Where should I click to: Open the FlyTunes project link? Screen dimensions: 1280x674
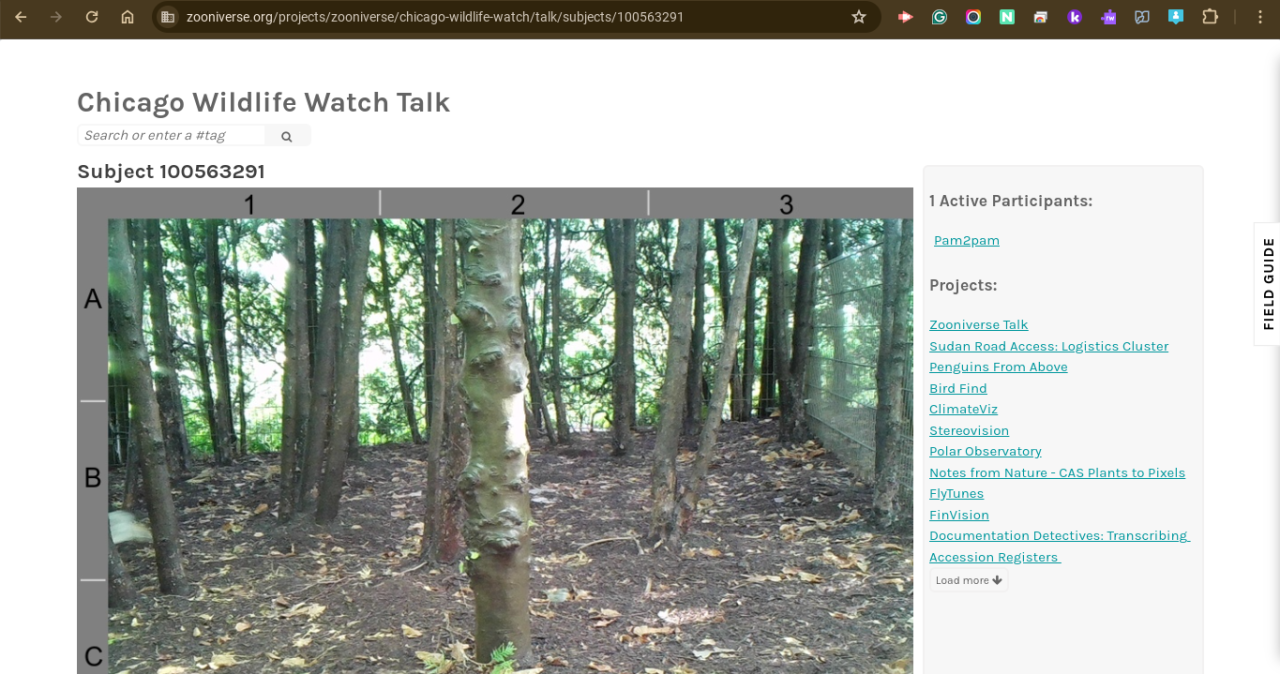point(956,494)
